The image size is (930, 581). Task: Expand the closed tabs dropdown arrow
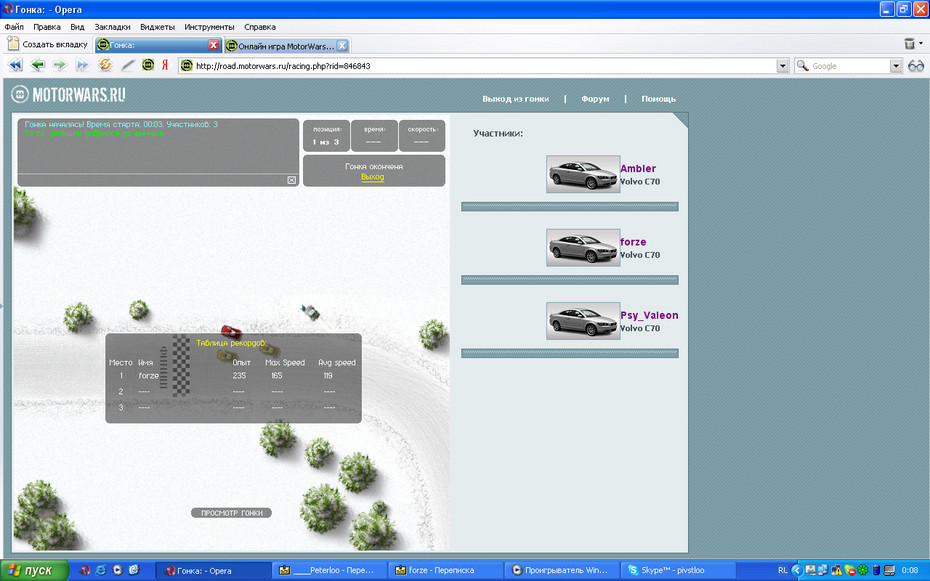921,43
